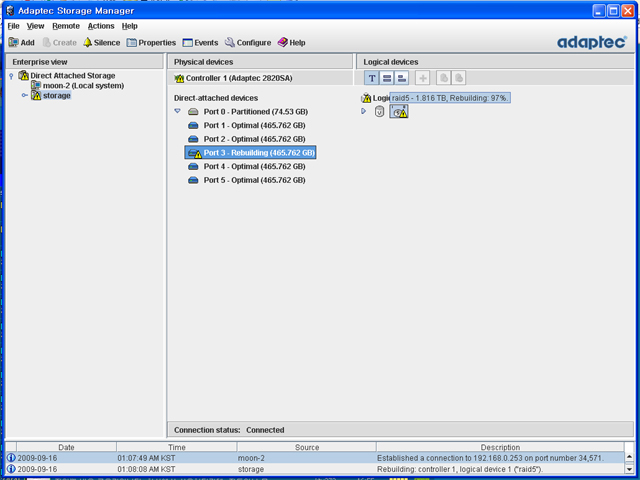640x480 pixels.
Task: Click the Description column header
Action: pos(500,447)
